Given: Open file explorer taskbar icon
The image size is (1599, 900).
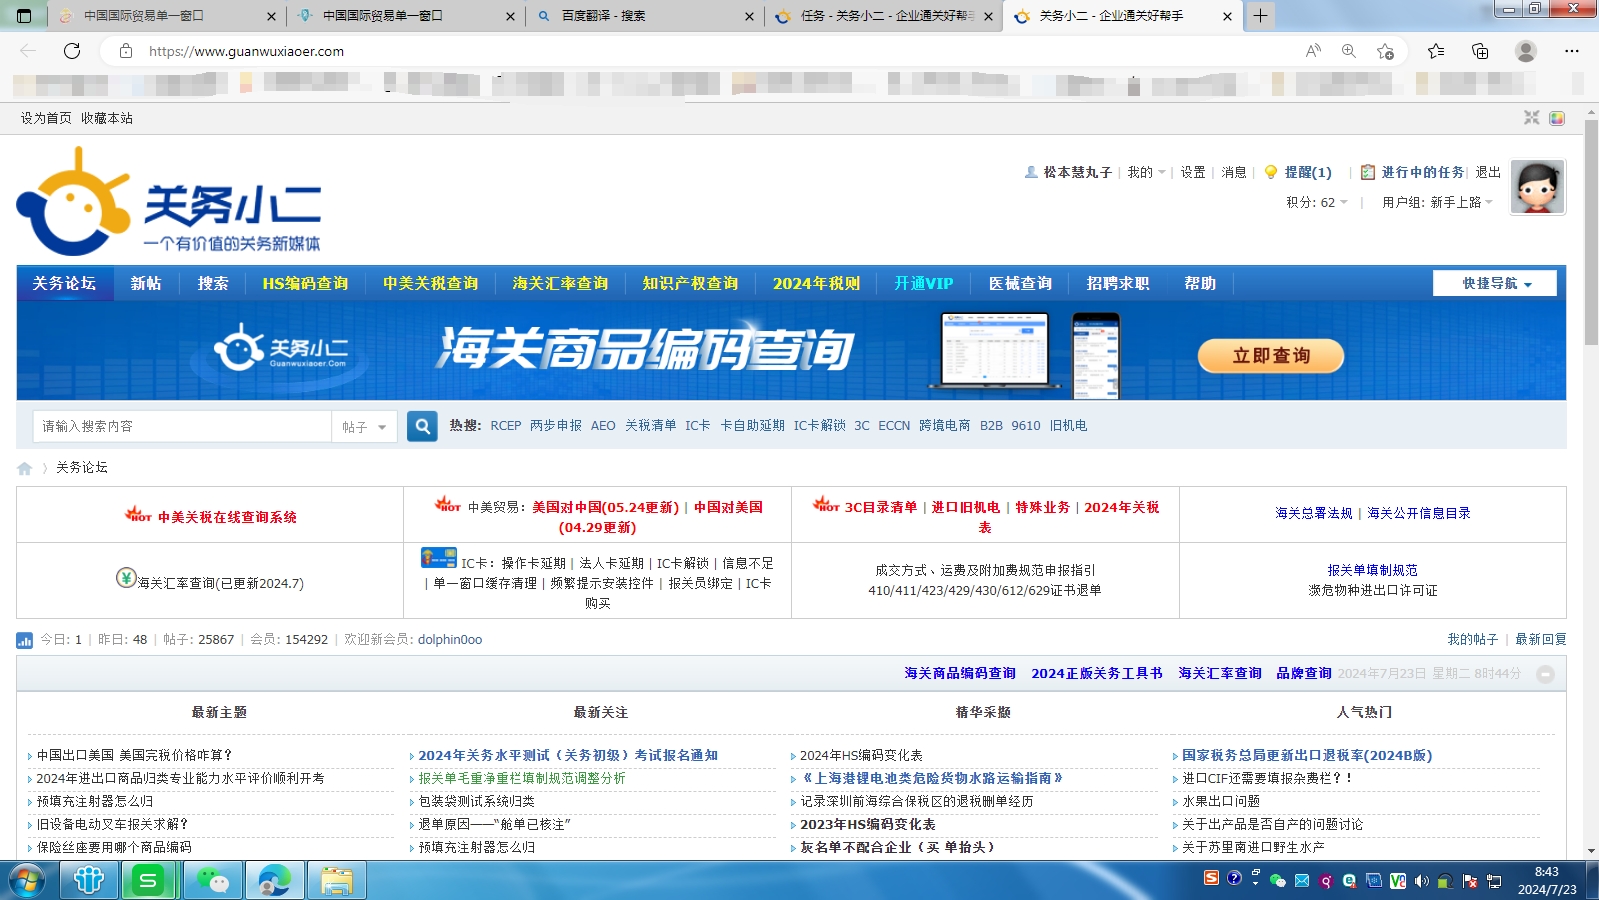Looking at the screenshot, I should [x=337, y=881].
